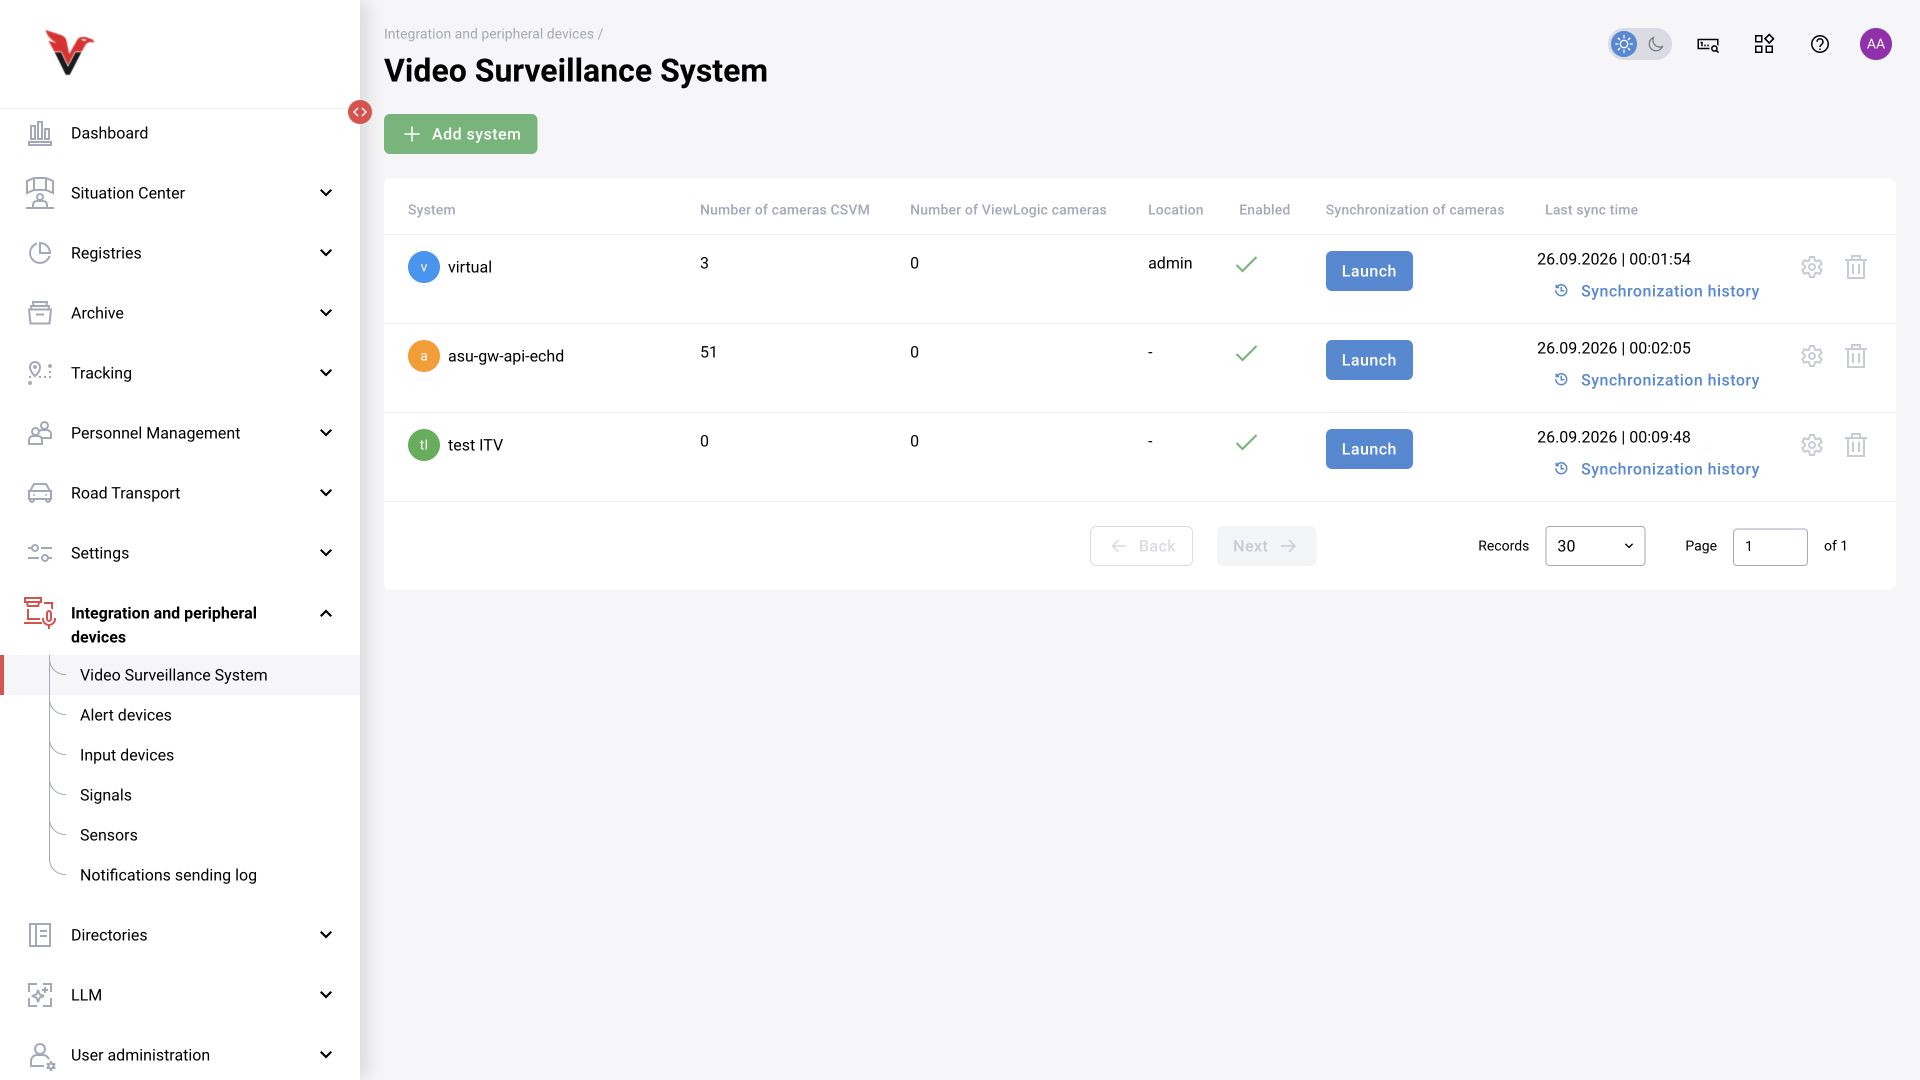Delete test ITV using trash icon
The width and height of the screenshot is (1920, 1080).
click(1855, 445)
